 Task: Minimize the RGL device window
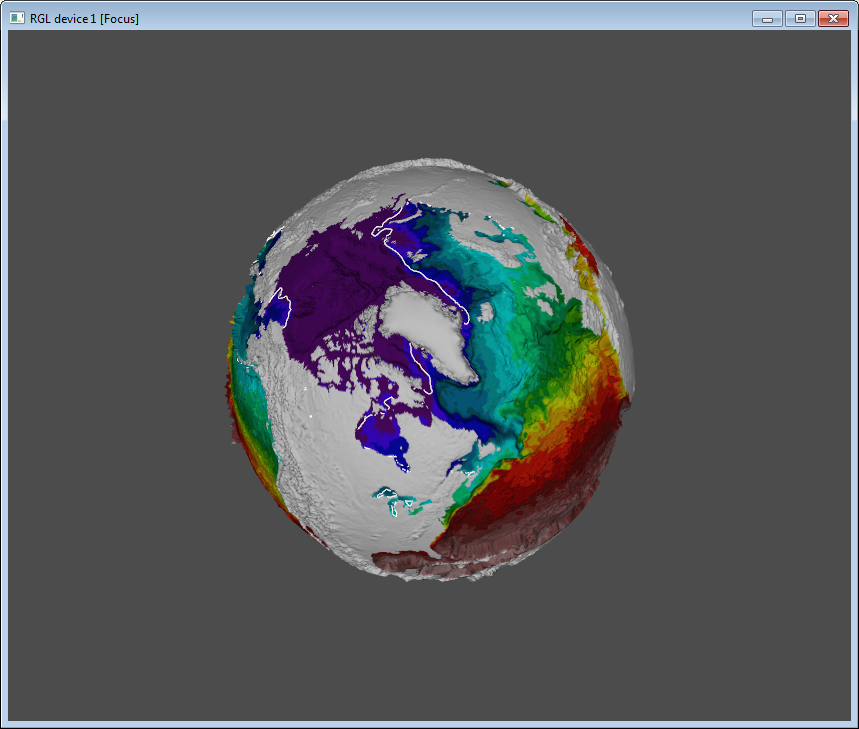[x=767, y=19]
